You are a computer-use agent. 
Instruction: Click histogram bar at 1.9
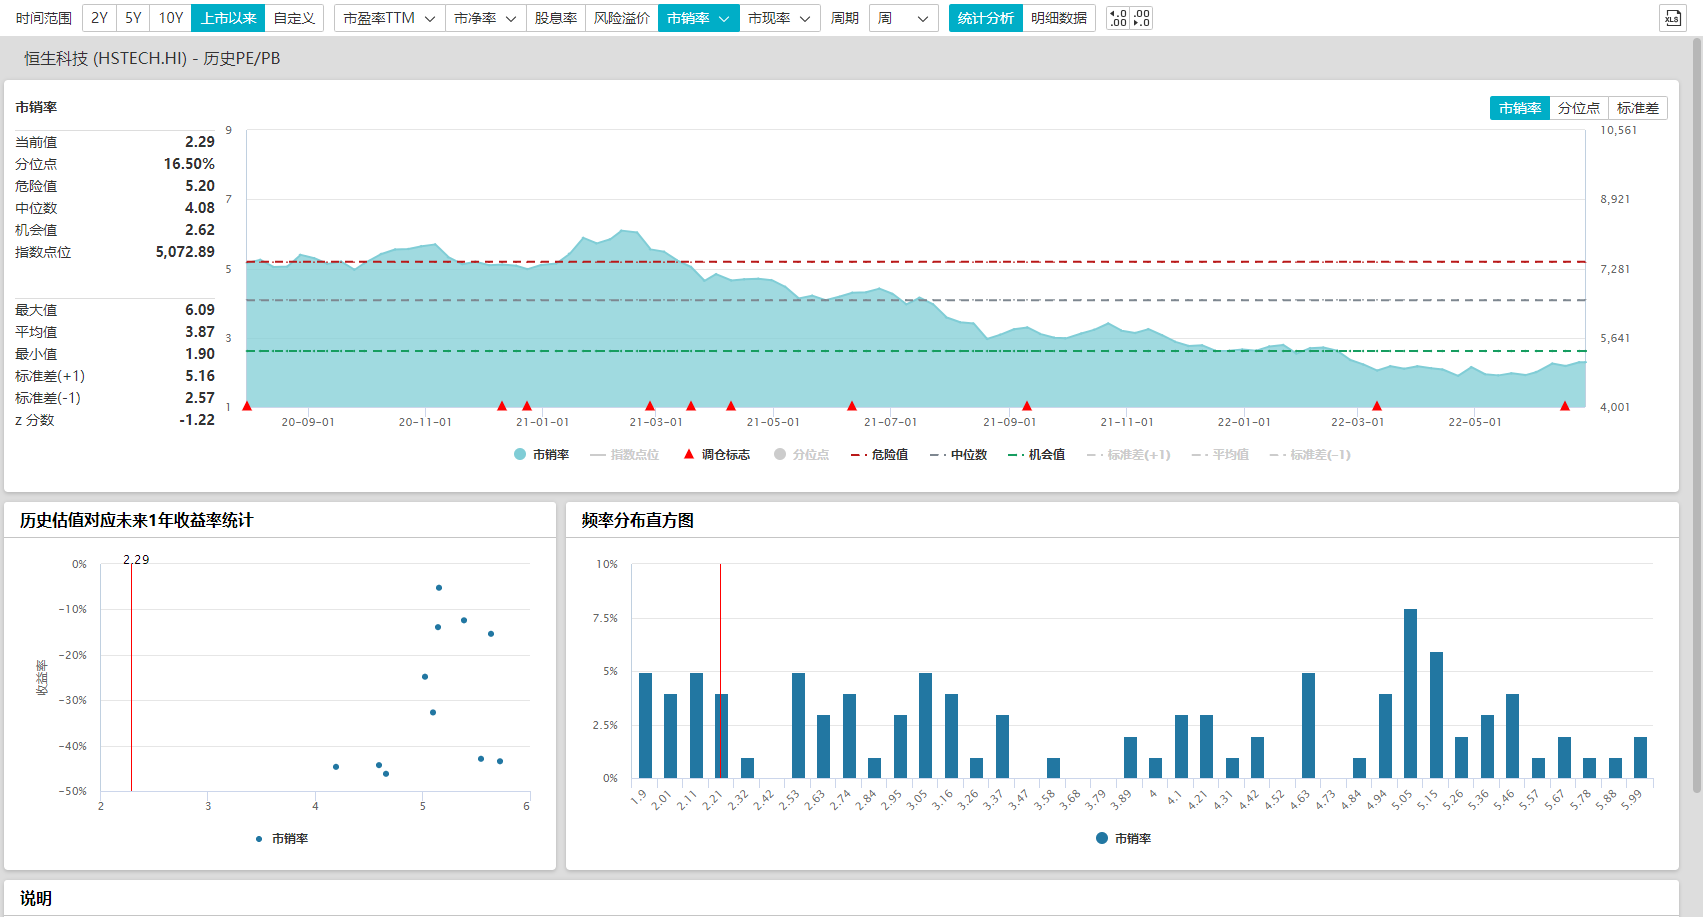645,726
